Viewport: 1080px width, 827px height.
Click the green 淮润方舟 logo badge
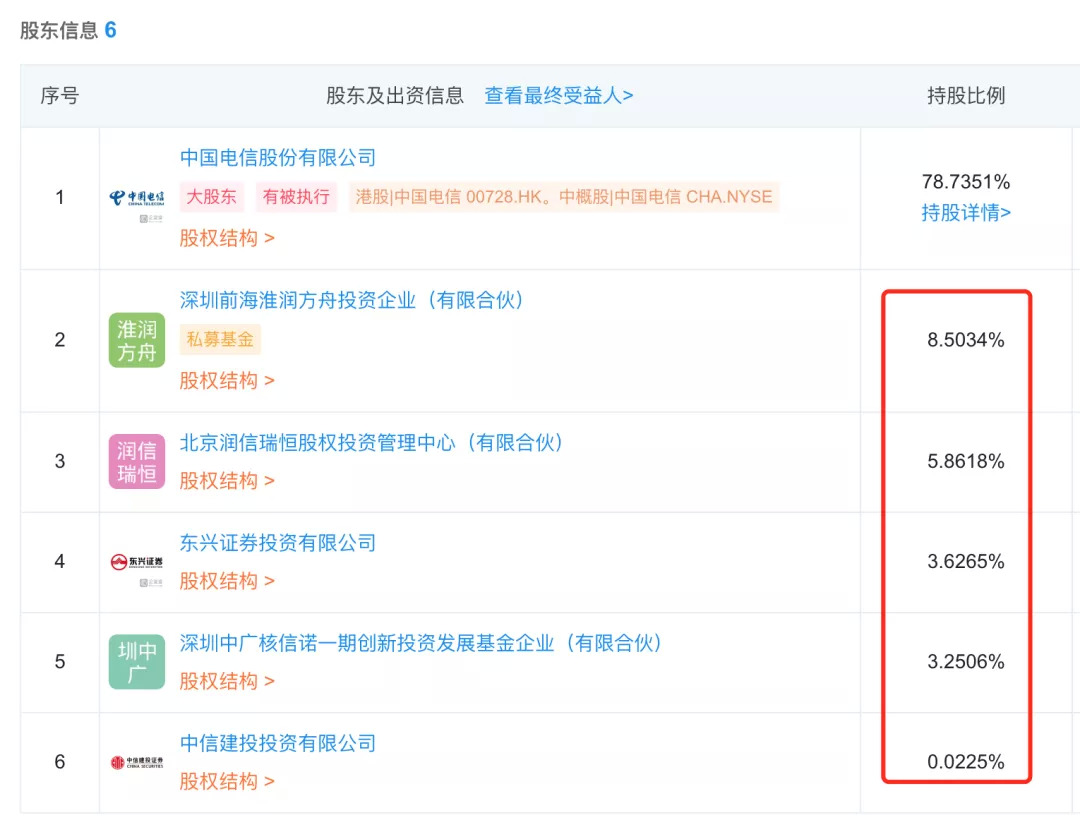137,340
